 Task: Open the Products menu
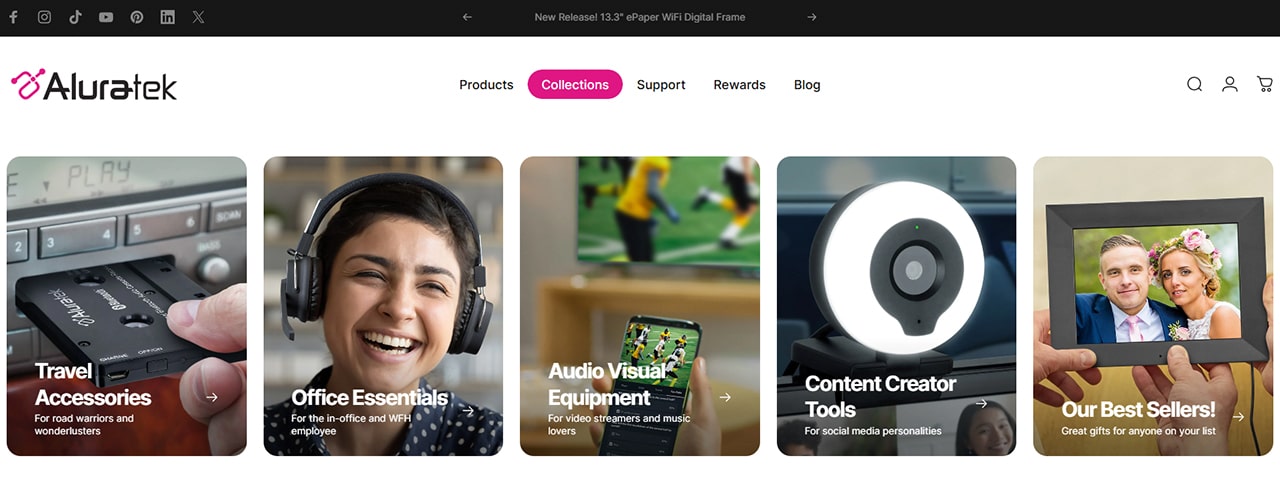coord(486,85)
